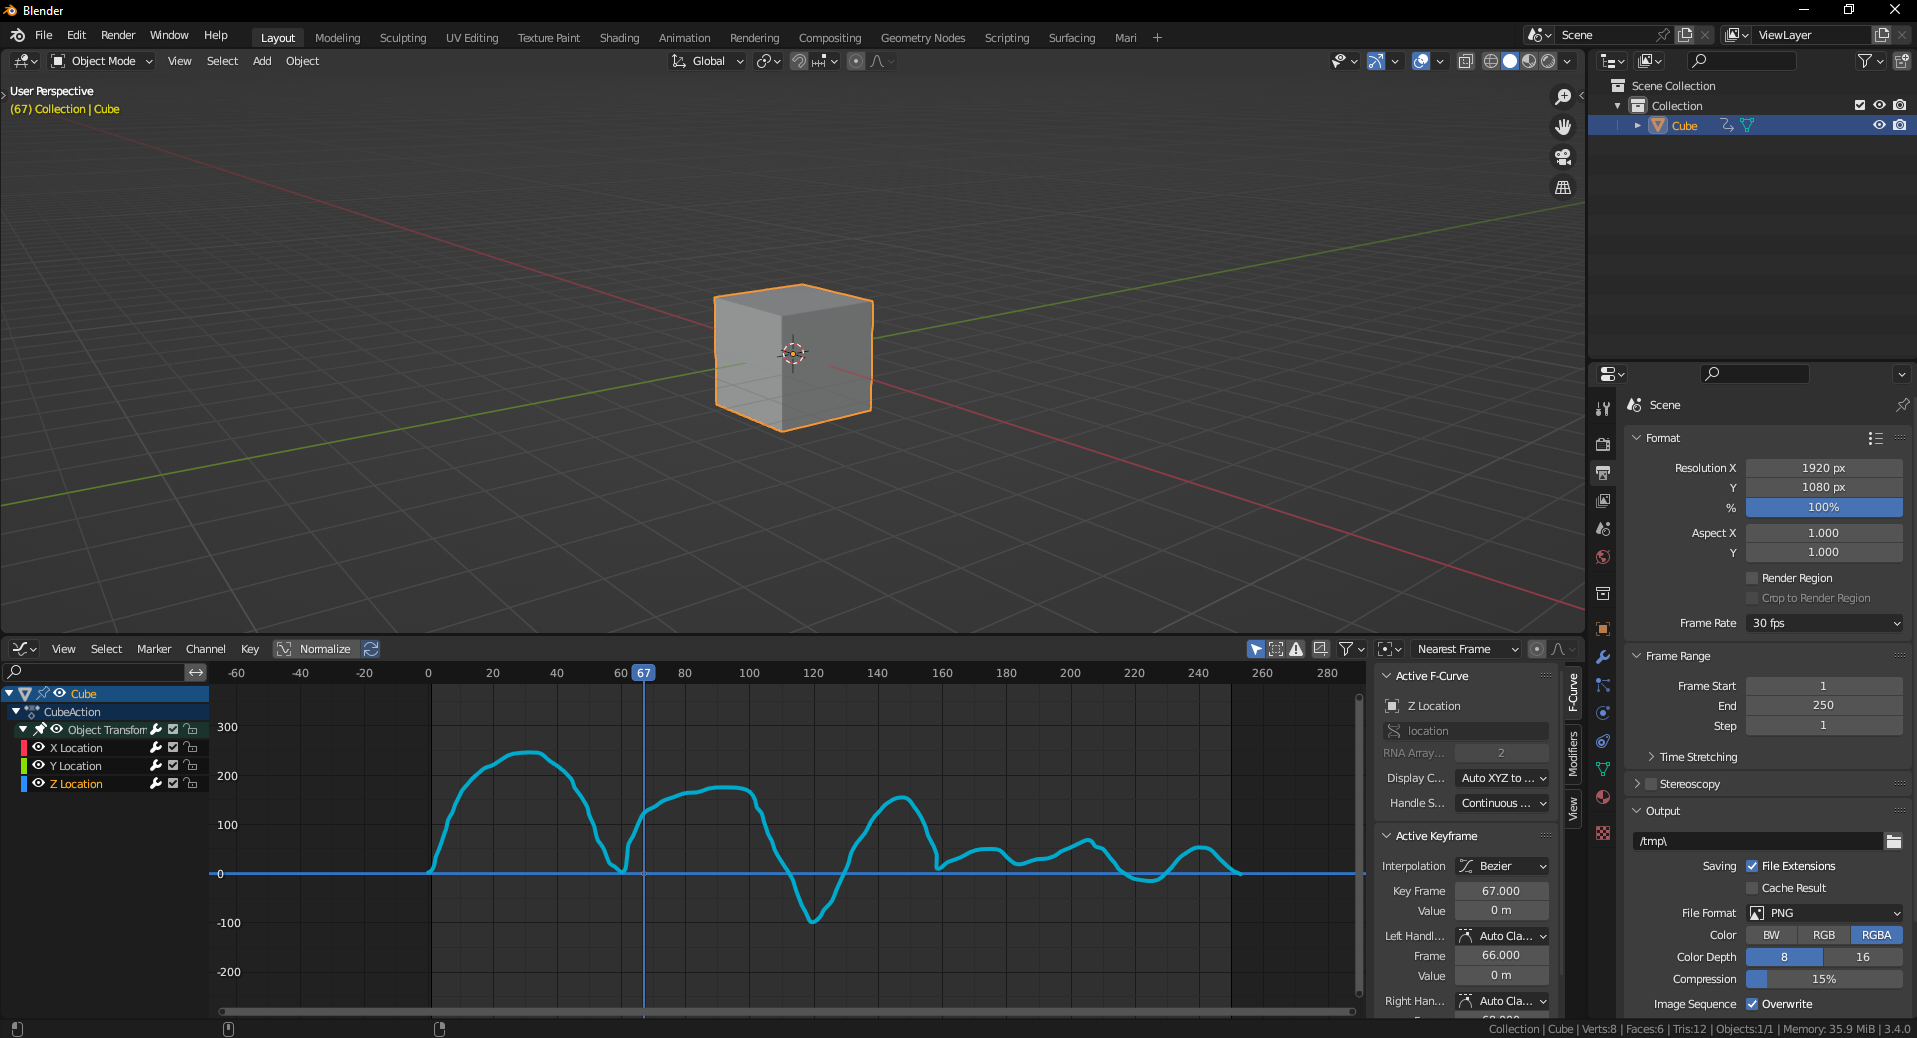Image resolution: width=1917 pixels, height=1038 pixels.
Task: Click the pan hand viewport gizmo
Action: [x=1563, y=127]
